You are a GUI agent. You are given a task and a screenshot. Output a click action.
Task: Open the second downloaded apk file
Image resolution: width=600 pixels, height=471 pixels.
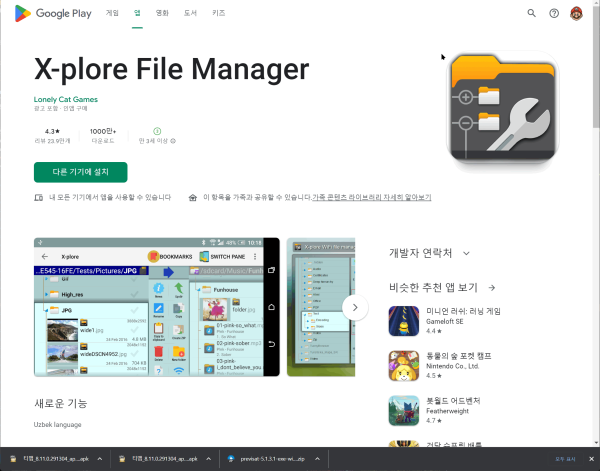165,459
